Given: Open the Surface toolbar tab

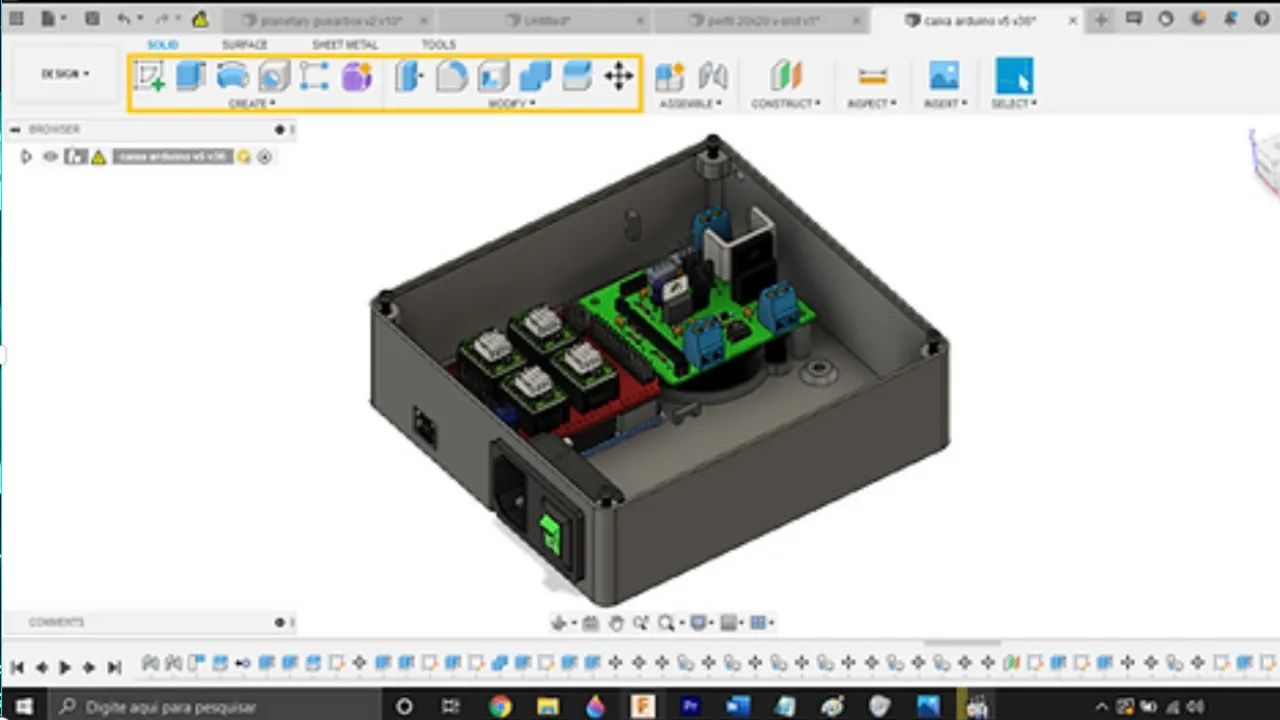Looking at the screenshot, I should [x=244, y=45].
